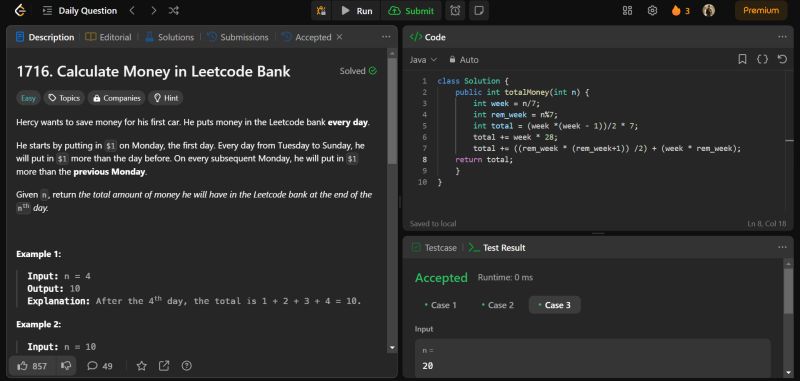Viewport: 800px width, 381px height.
Task: Switch to the Test Result tab
Action: [497, 247]
